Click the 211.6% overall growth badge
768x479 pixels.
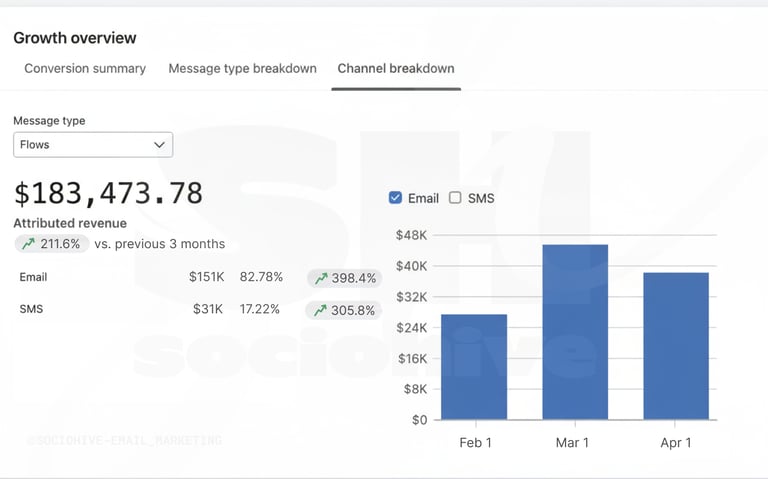(52, 244)
